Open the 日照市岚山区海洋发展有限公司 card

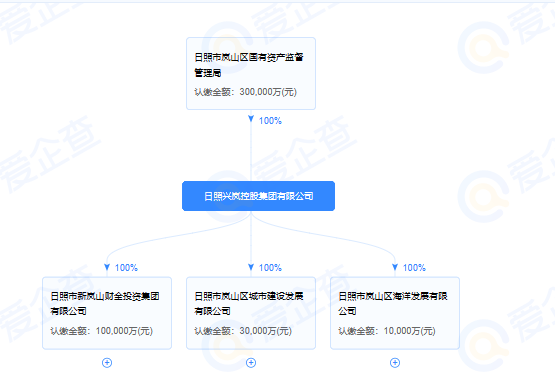pyautogui.click(x=395, y=313)
